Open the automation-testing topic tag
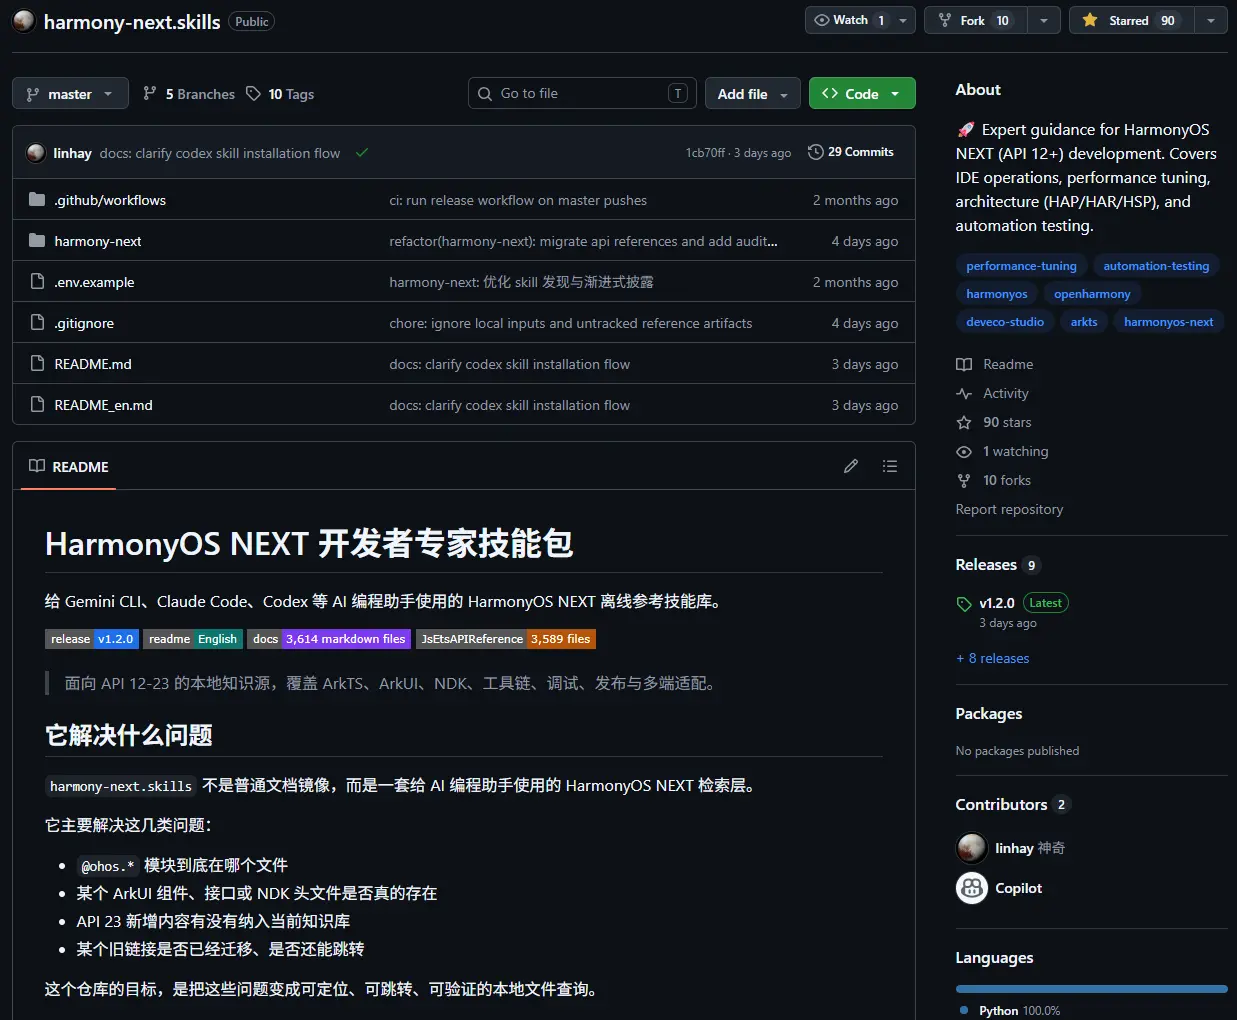This screenshot has width=1237, height=1020. point(1156,266)
